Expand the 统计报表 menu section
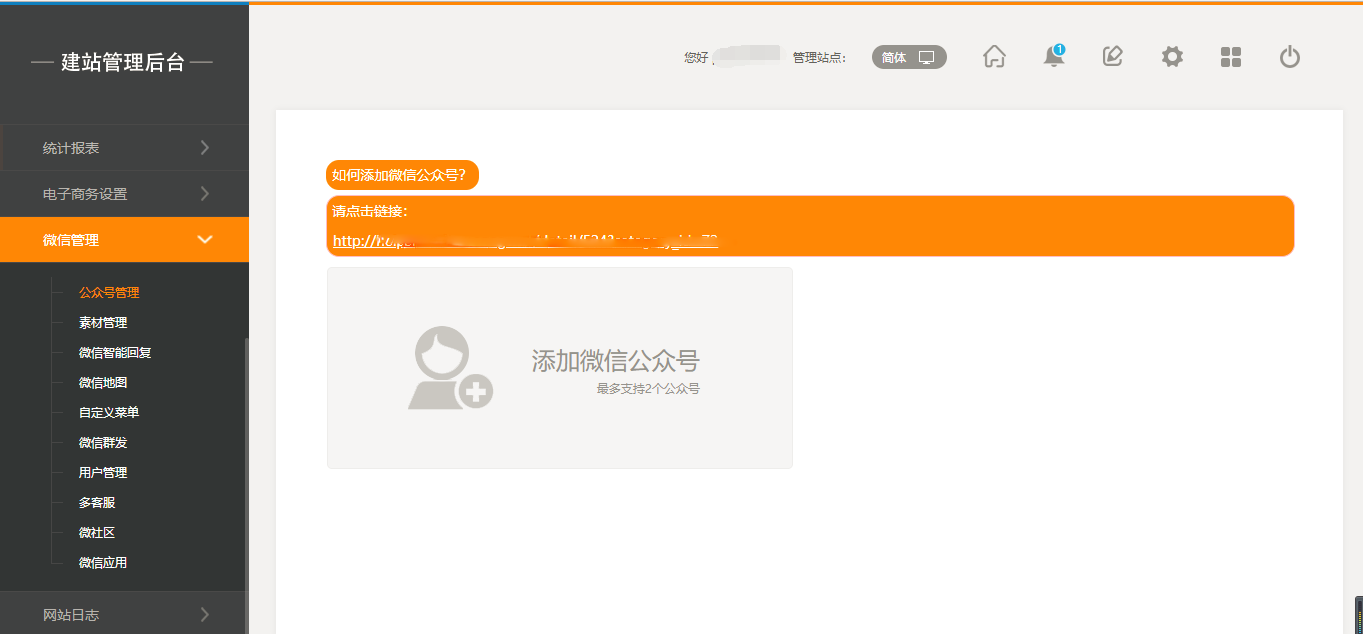 124,148
